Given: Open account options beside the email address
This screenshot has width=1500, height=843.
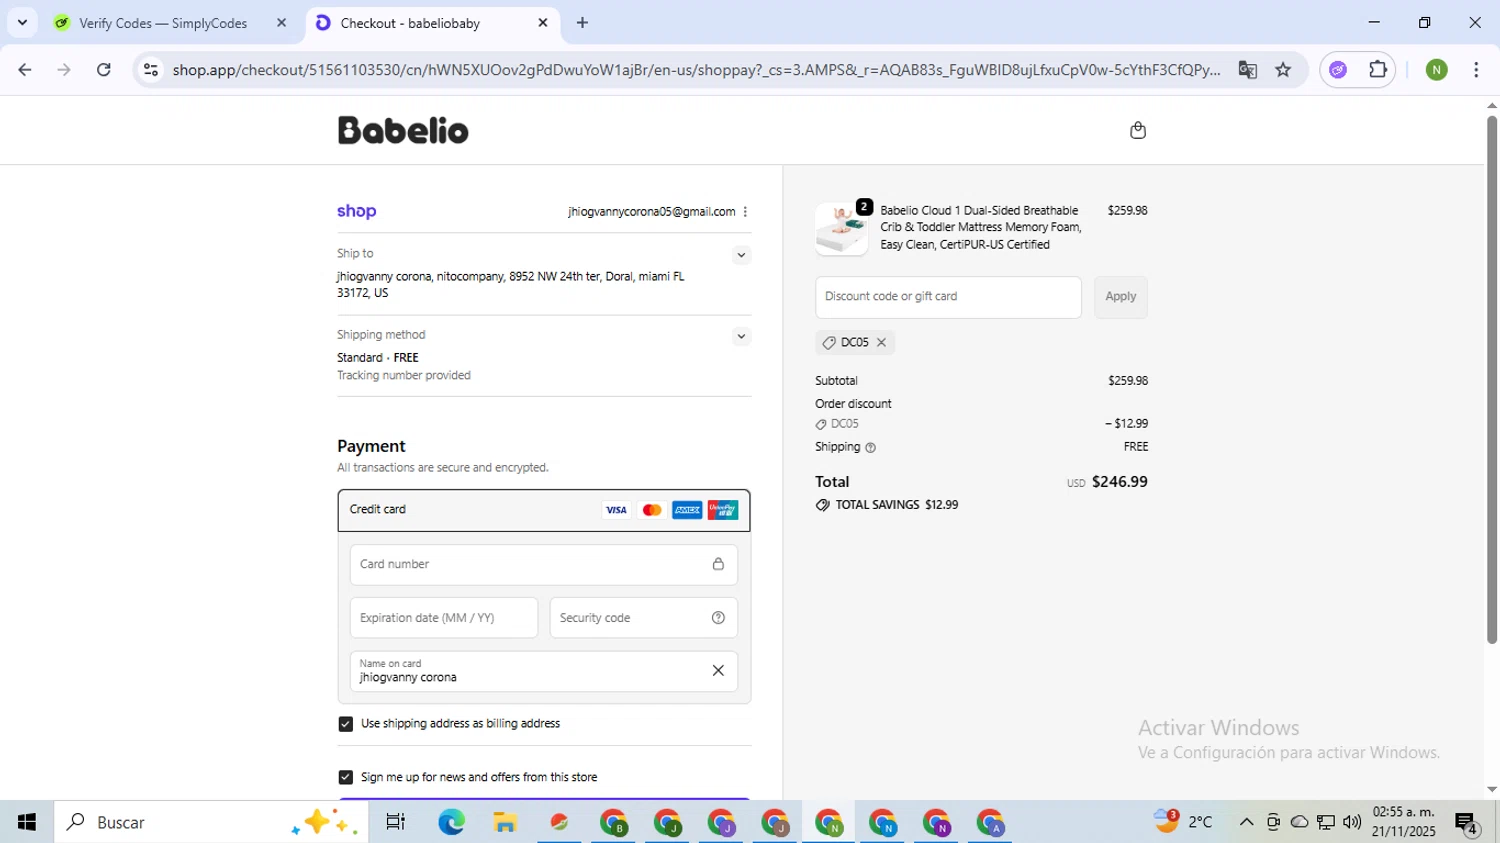Looking at the screenshot, I should [x=745, y=212].
